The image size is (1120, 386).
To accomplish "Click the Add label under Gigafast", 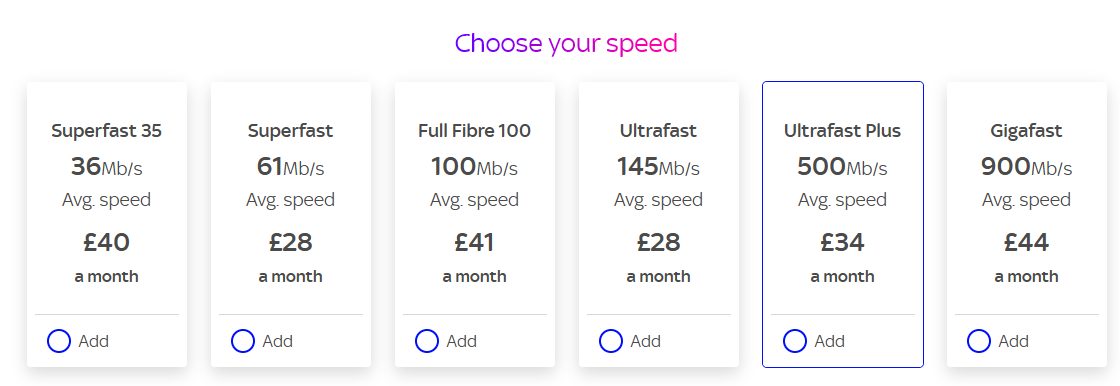I will 1014,341.
